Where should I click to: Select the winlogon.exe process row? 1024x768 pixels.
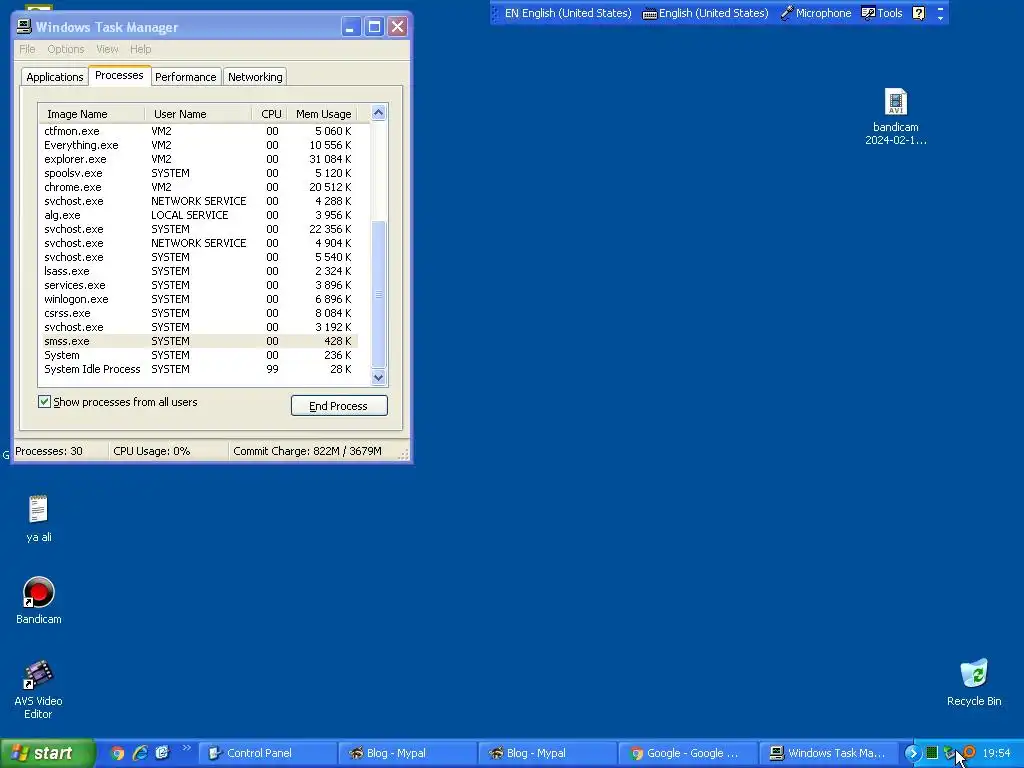click(199, 299)
